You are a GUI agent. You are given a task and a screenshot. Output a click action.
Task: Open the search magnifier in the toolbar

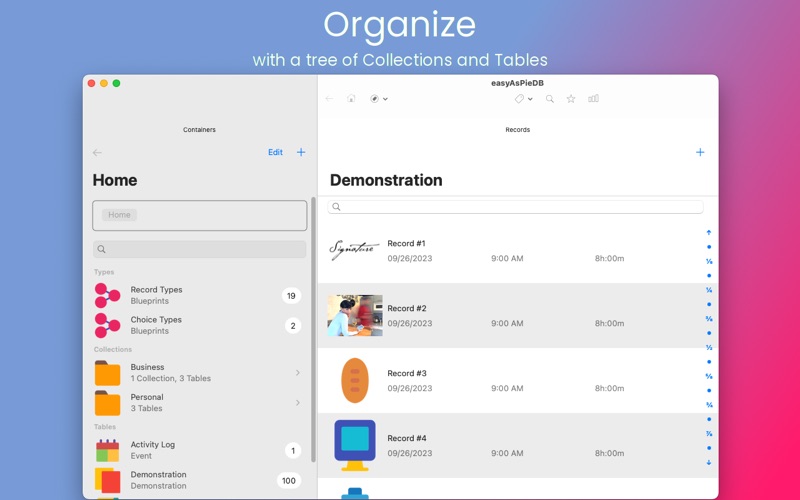(550, 99)
